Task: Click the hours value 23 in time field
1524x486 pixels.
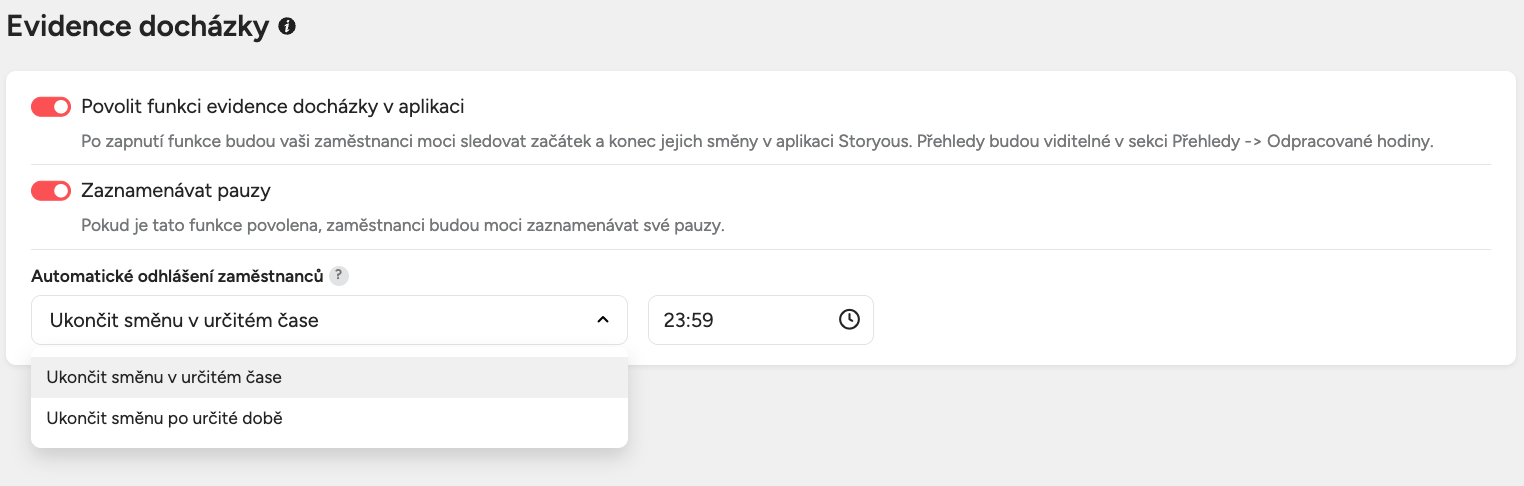Action: [674, 321]
